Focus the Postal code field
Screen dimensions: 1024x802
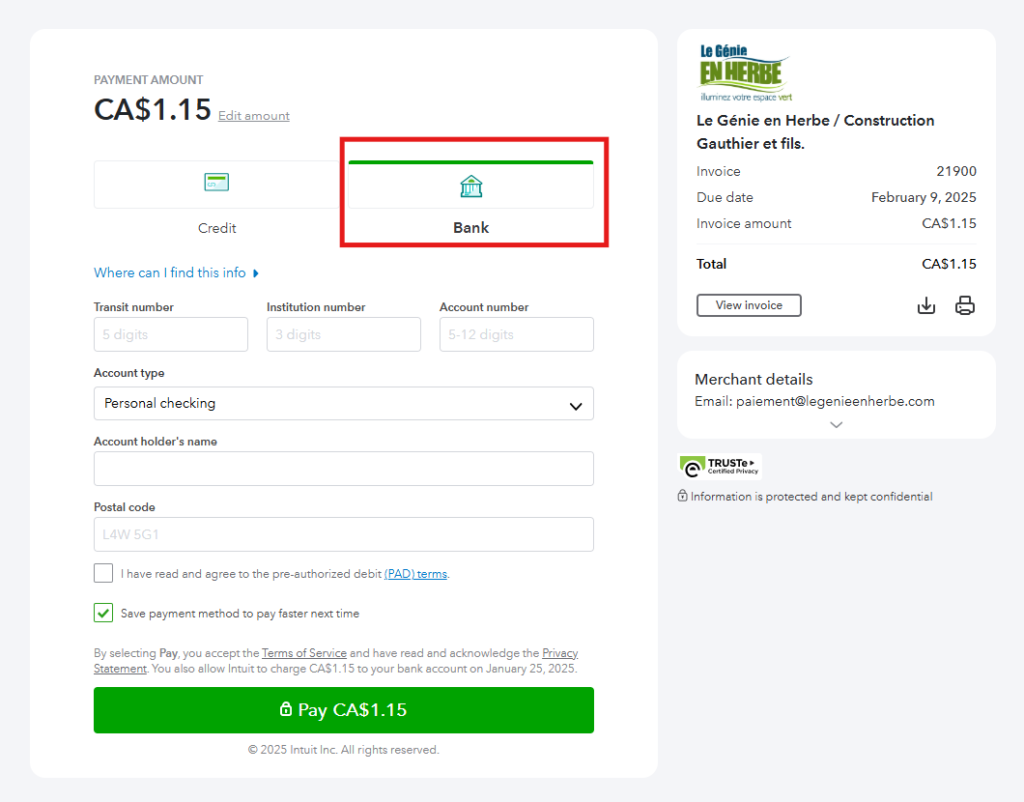(x=344, y=534)
